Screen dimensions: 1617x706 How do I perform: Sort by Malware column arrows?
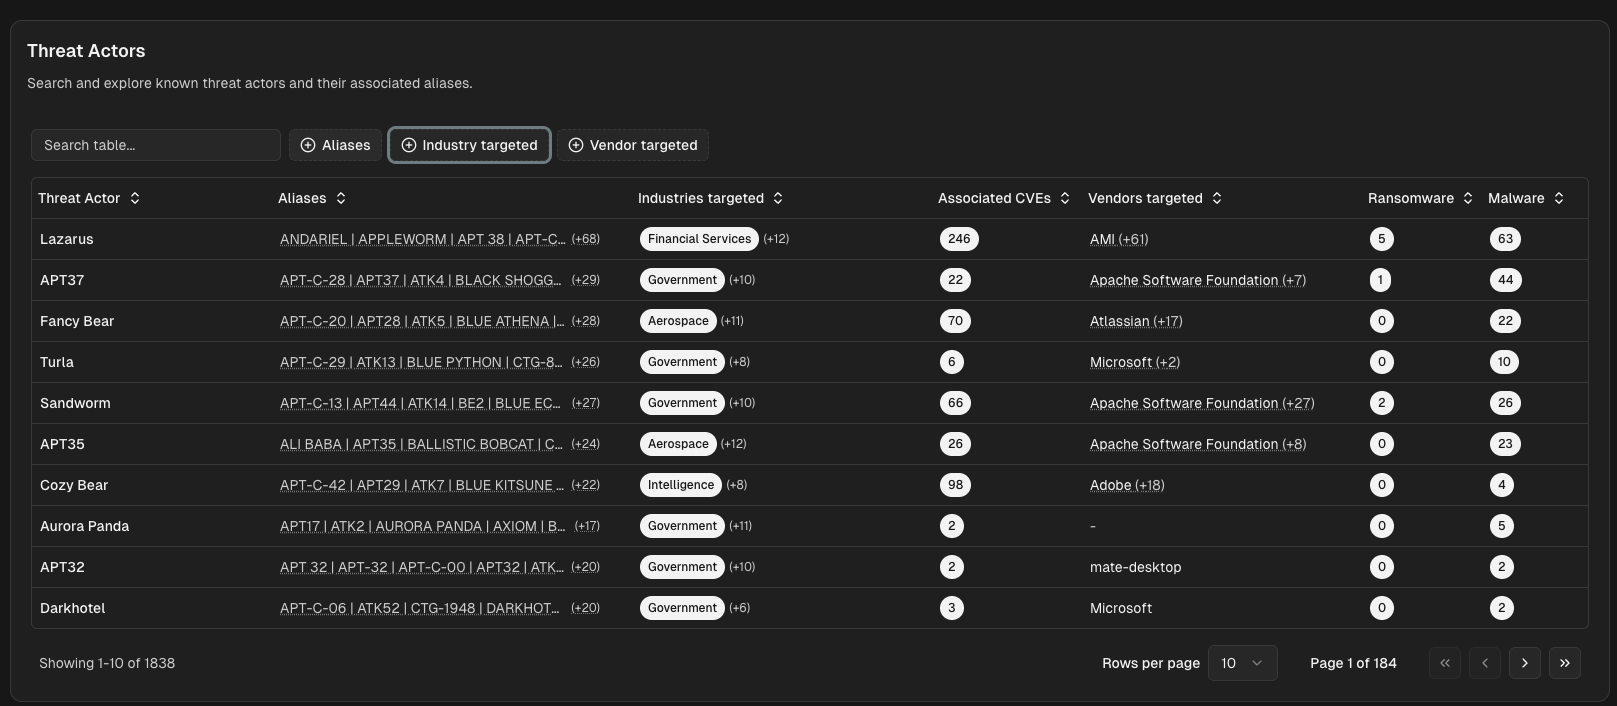click(1558, 198)
